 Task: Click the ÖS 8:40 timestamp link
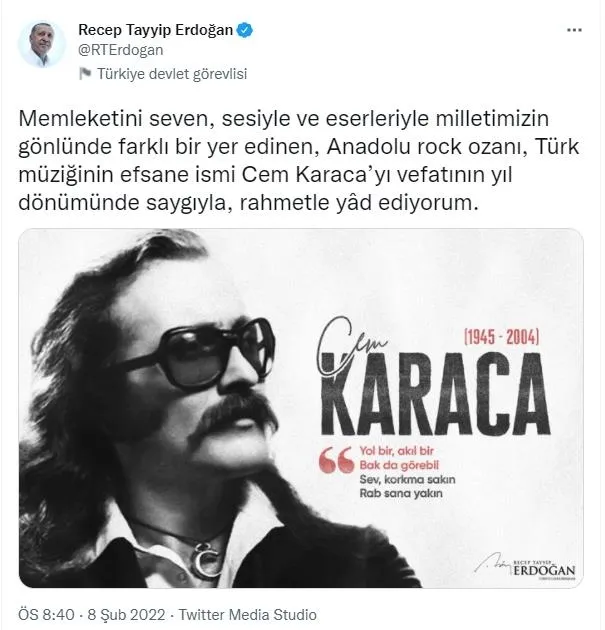click(47, 615)
